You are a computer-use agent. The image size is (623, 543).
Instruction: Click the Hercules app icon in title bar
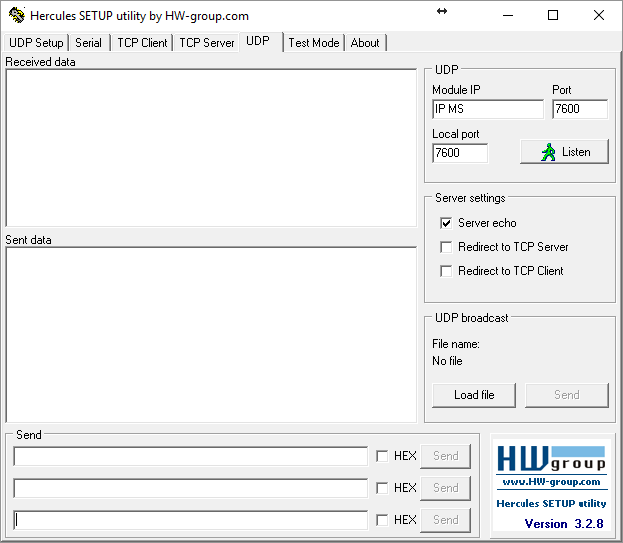click(x=17, y=15)
